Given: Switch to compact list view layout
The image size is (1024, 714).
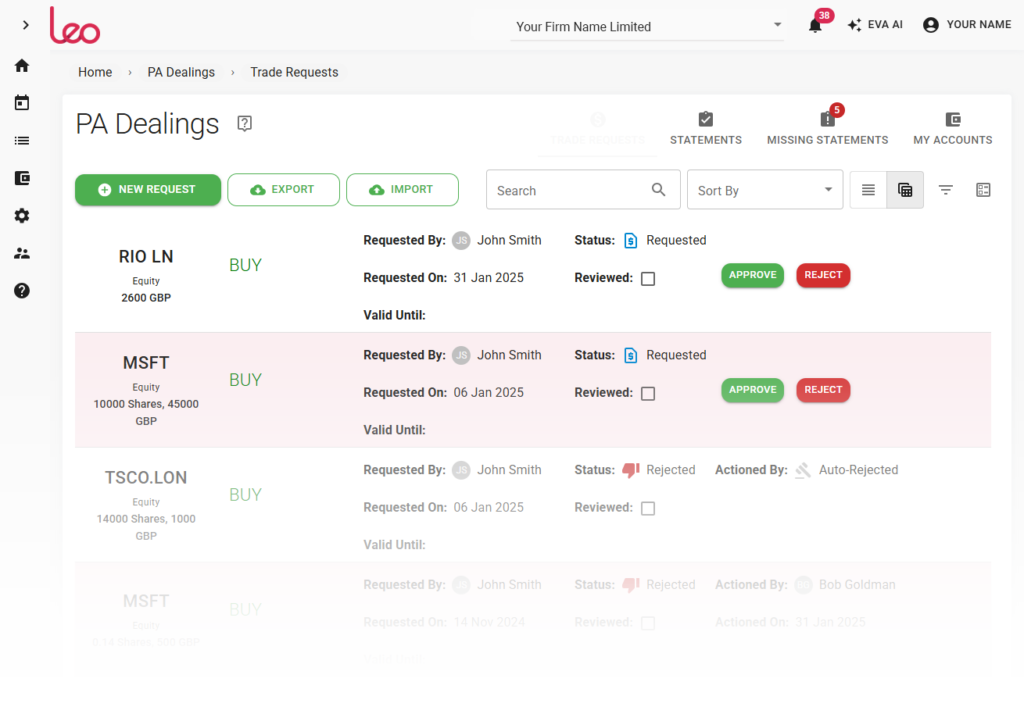Looking at the screenshot, I should (x=867, y=189).
